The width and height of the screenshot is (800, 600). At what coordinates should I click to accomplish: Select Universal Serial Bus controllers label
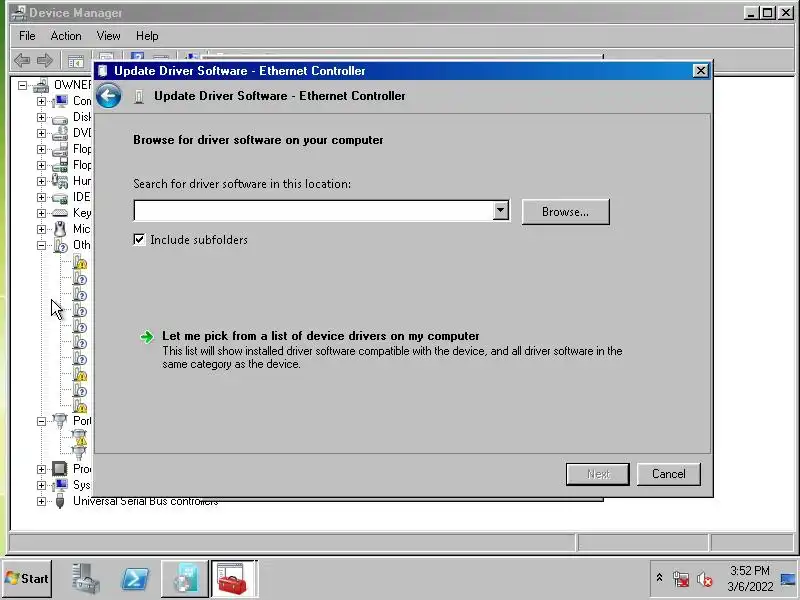coord(145,501)
